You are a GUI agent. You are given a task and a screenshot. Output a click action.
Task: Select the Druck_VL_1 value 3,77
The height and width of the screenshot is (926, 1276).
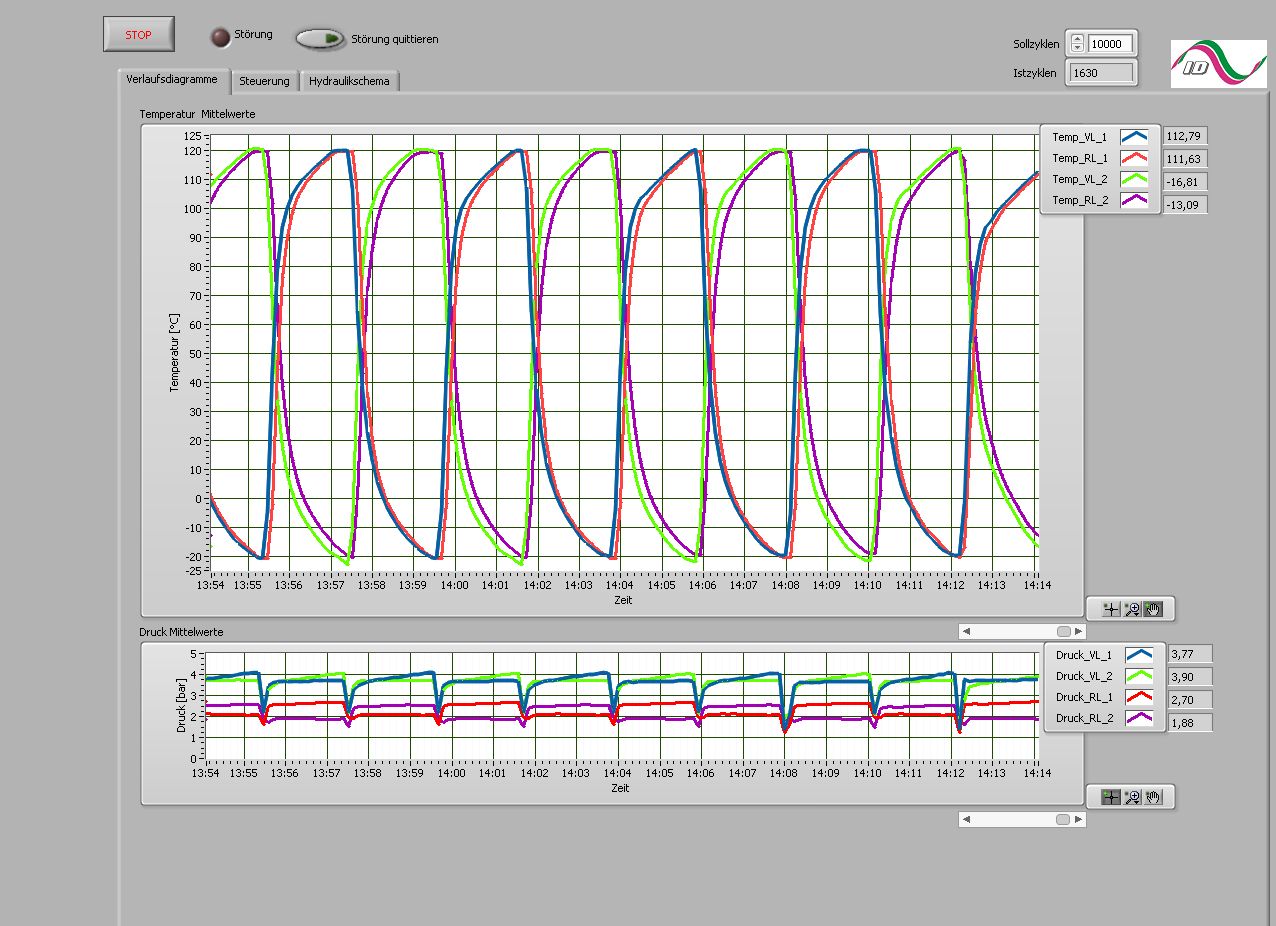coord(1190,654)
